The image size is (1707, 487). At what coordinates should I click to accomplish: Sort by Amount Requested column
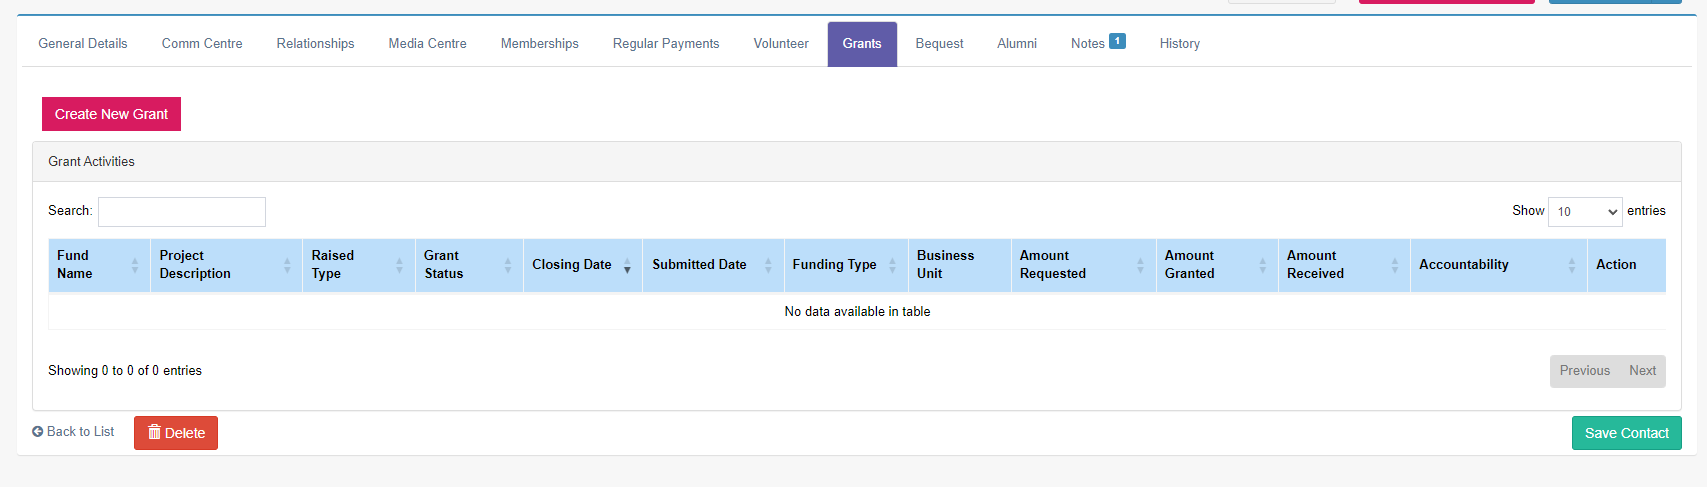pos(1083,265)
